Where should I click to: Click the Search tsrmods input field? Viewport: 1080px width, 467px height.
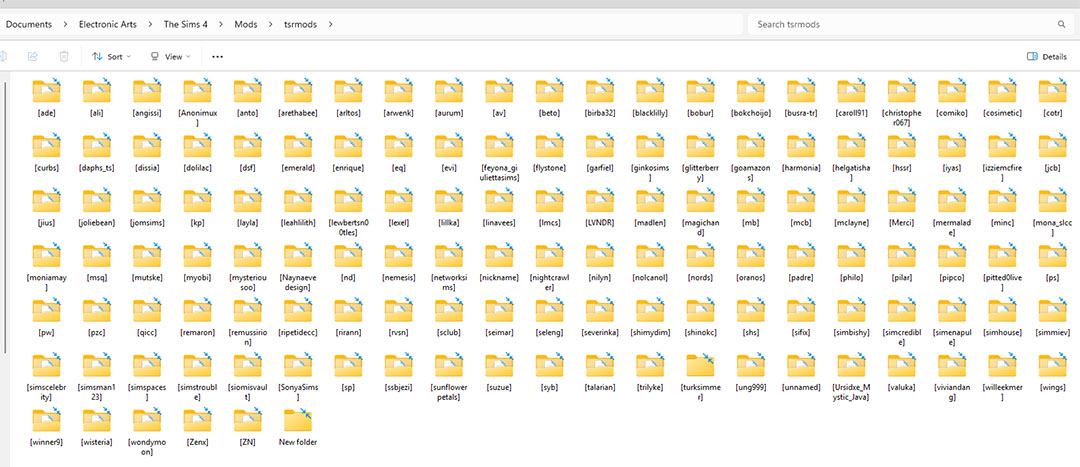(900, 23)
